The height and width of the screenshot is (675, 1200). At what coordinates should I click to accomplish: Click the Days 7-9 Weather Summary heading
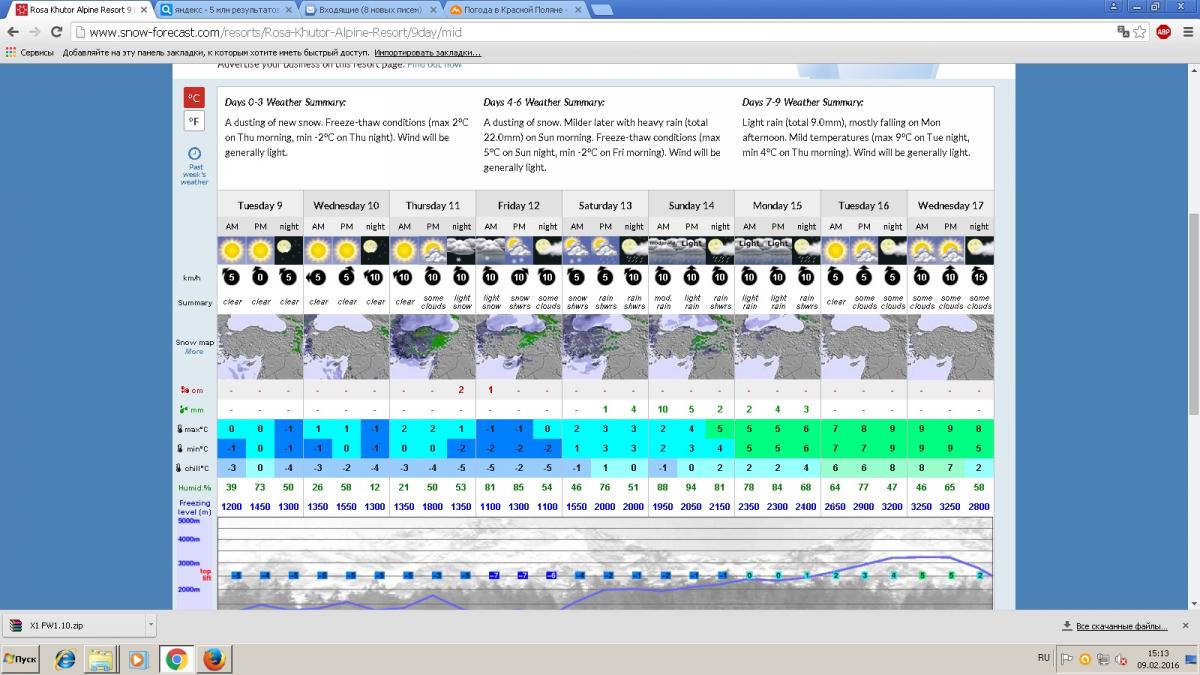coord(803,102)
